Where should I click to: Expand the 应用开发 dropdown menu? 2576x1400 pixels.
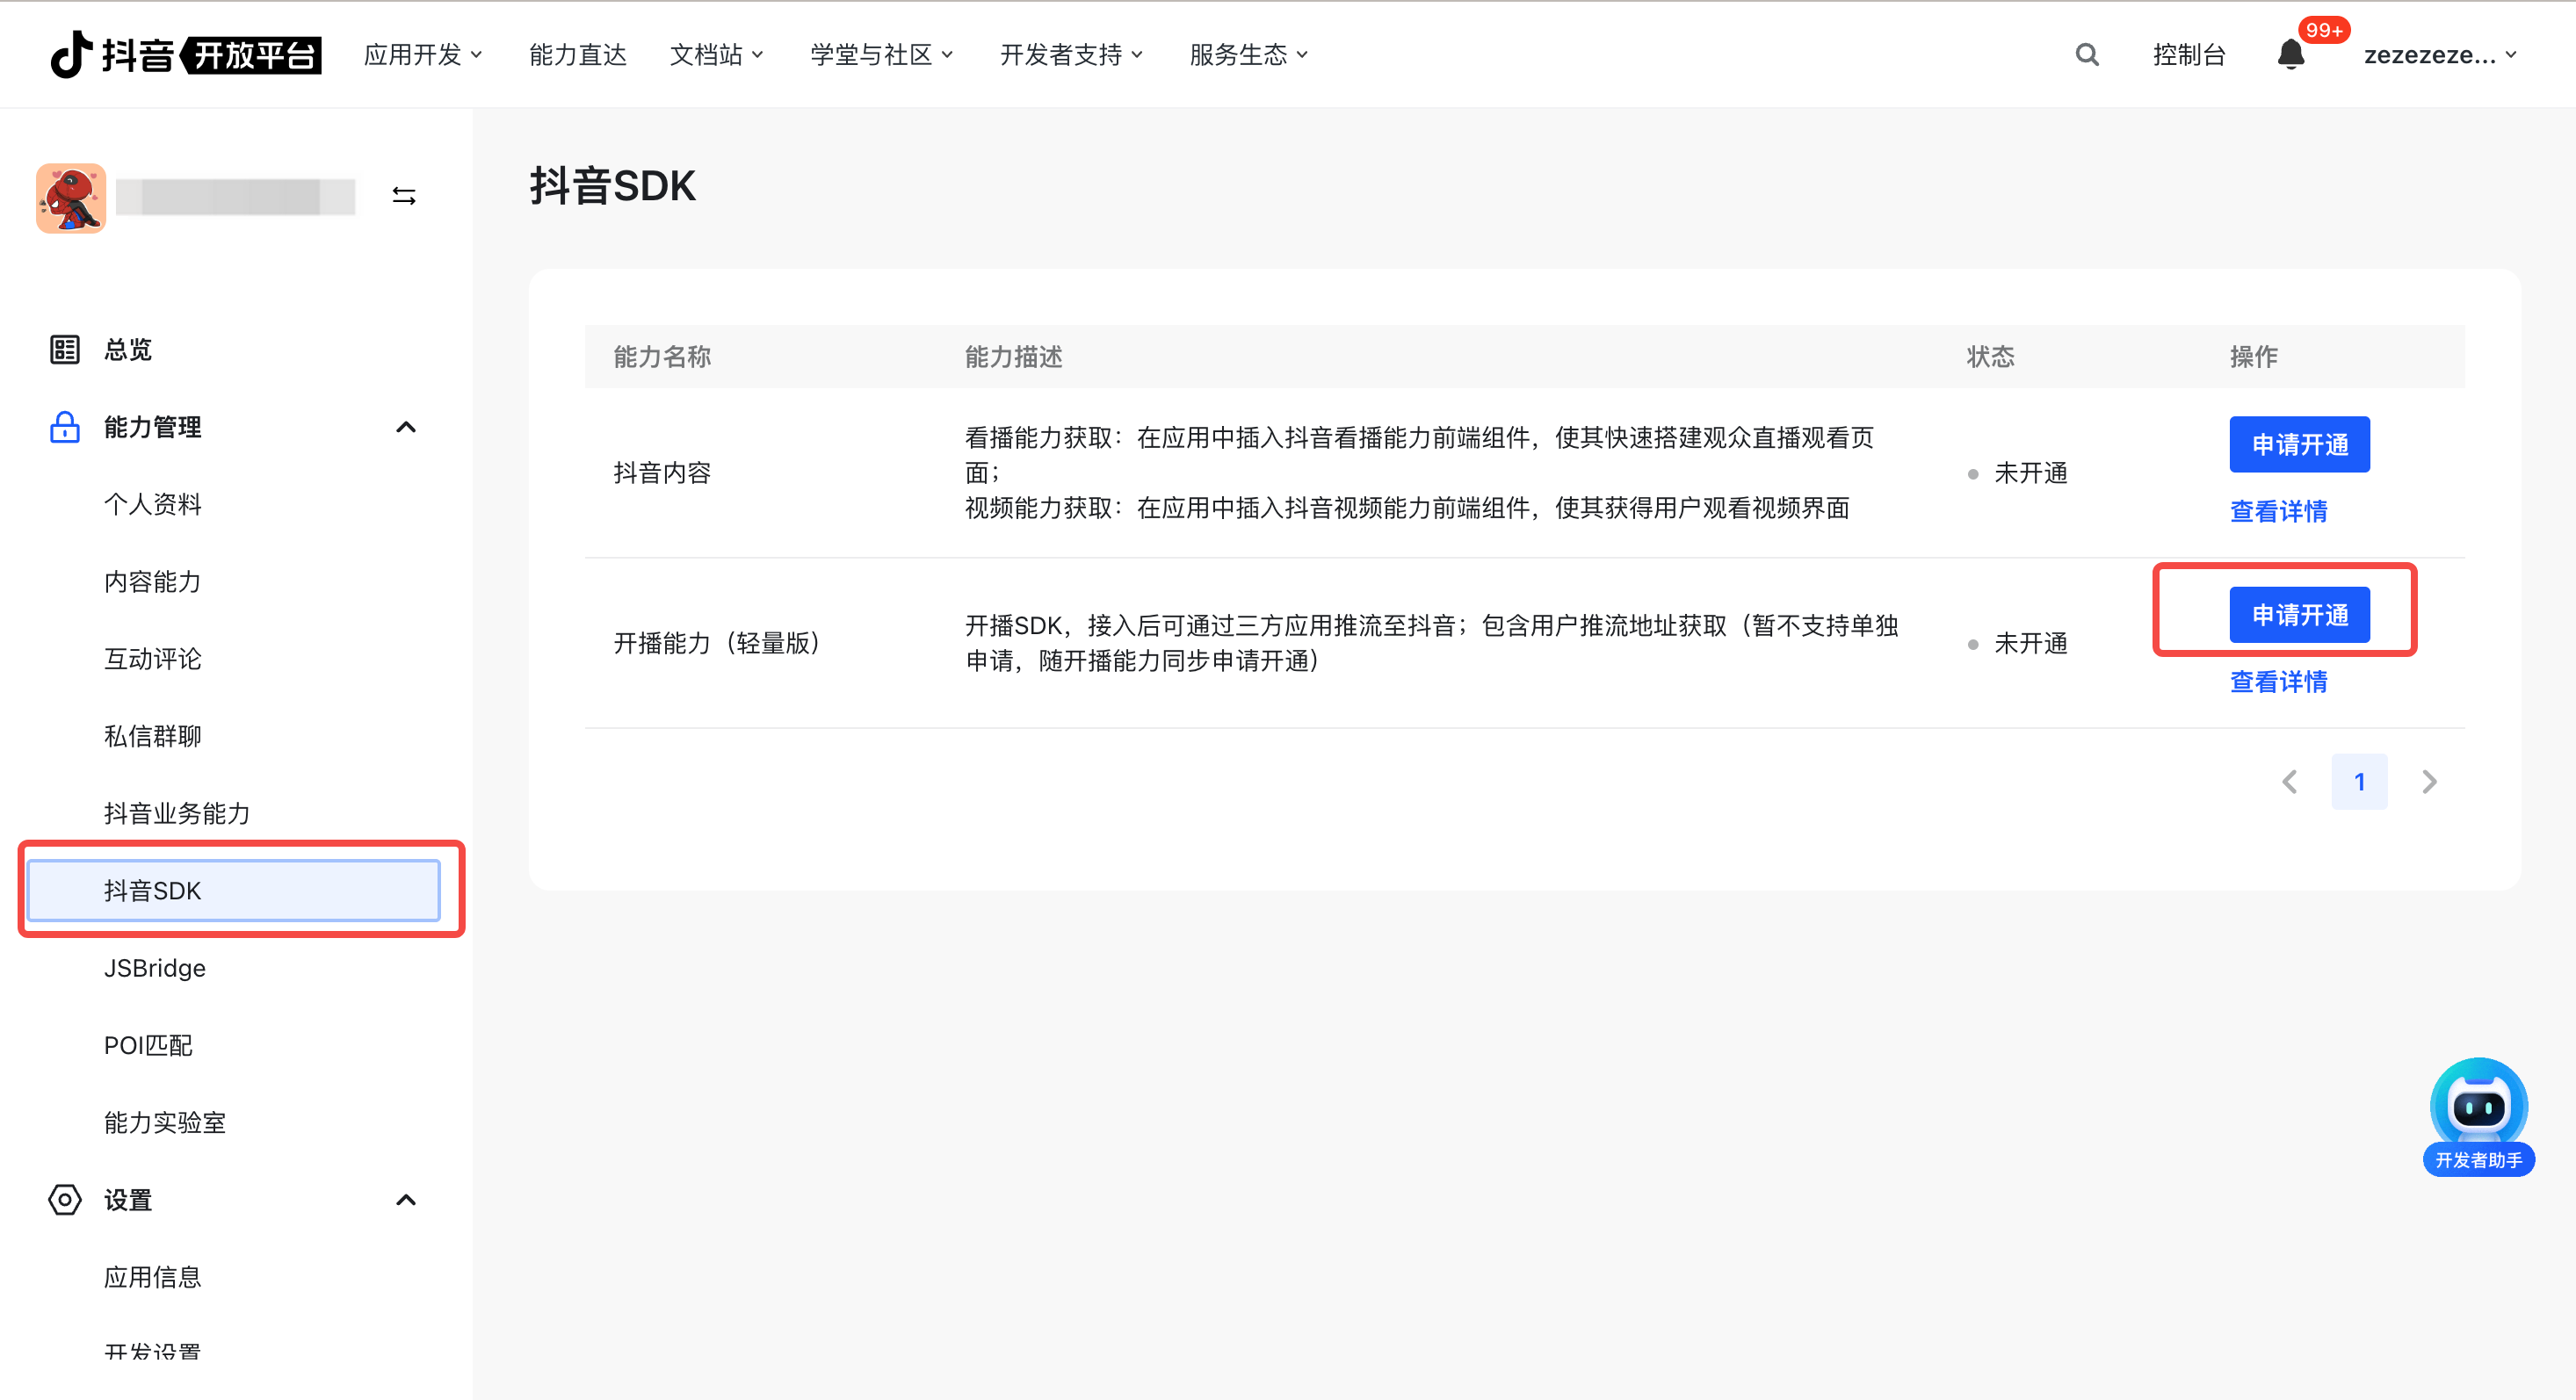pyautogui.click(x=423, y=54)
